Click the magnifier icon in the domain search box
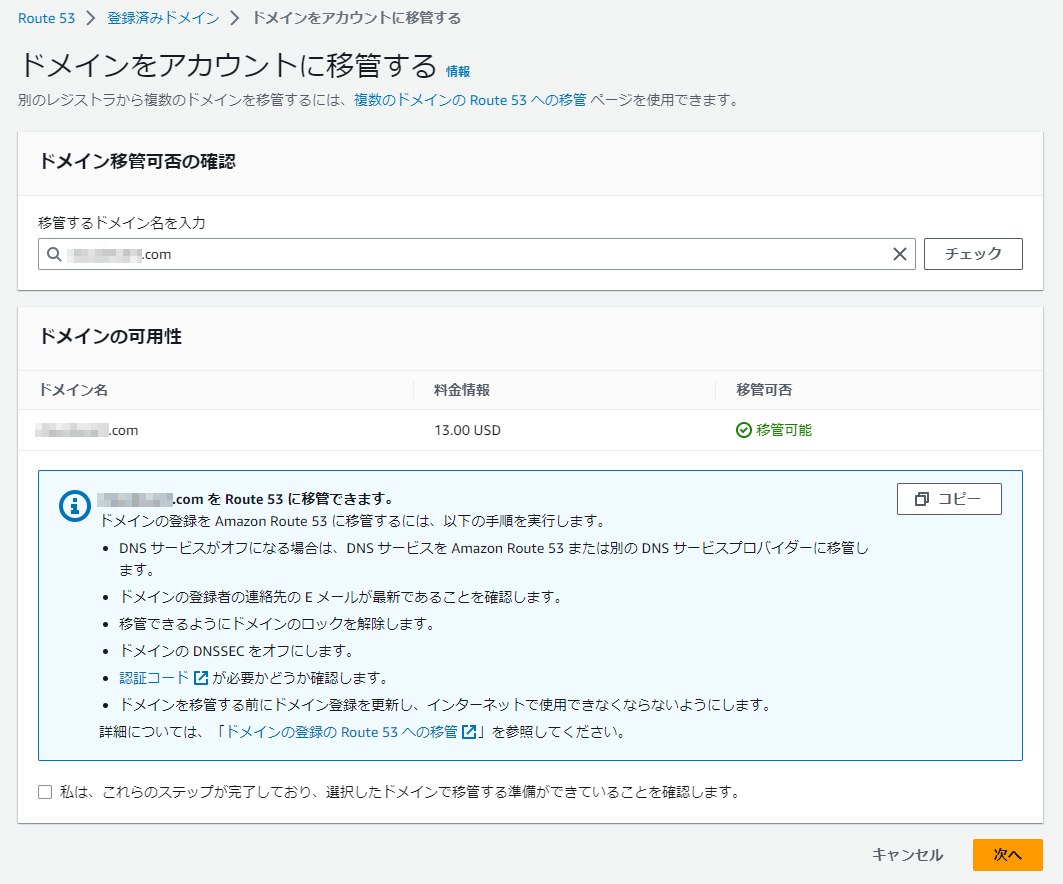Image resolution: width=1063 pixels, height=884 pixels. click(x=54, y=254)
